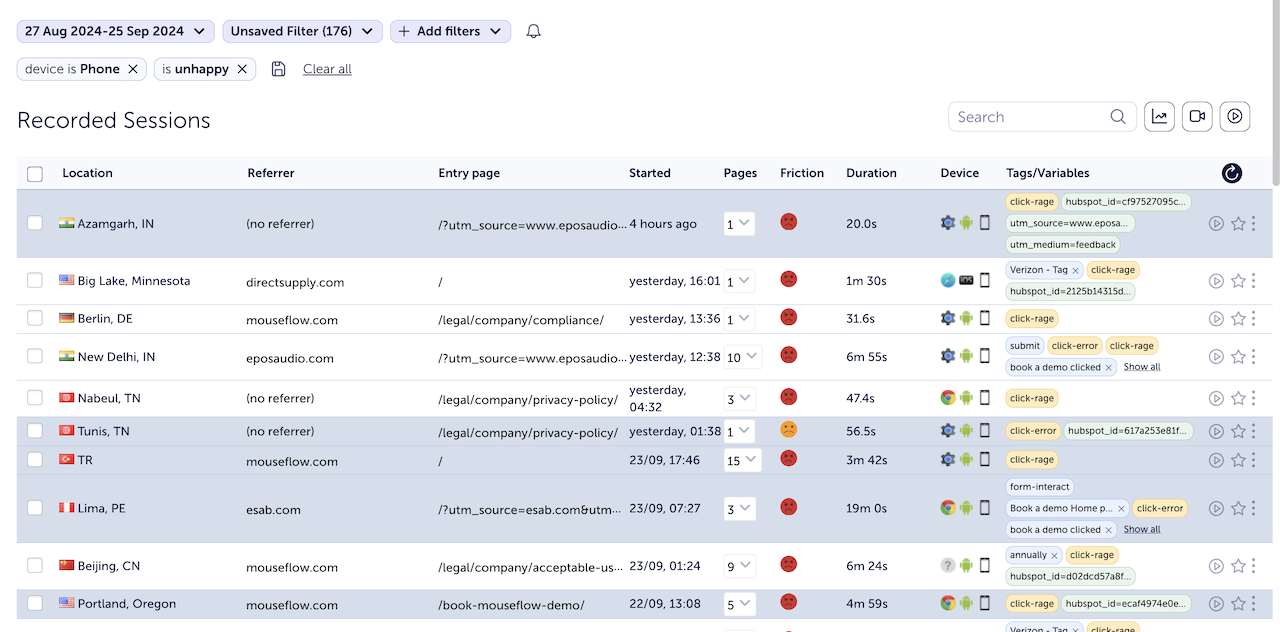Open the alerts bell icon

(x=534, y=31)
